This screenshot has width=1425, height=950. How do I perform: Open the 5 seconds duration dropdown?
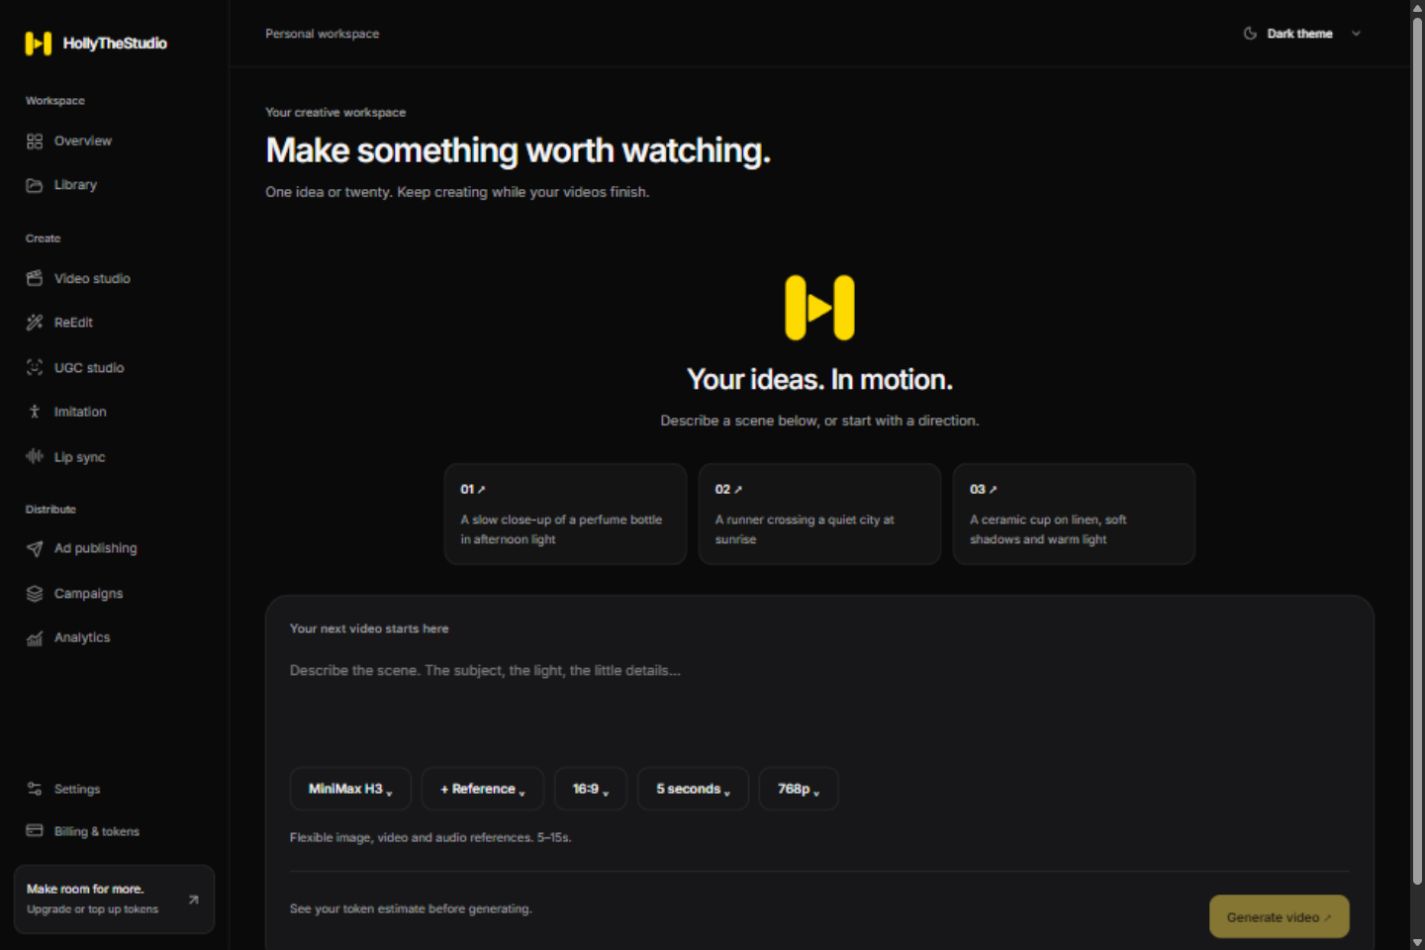(x=693, y=789)
